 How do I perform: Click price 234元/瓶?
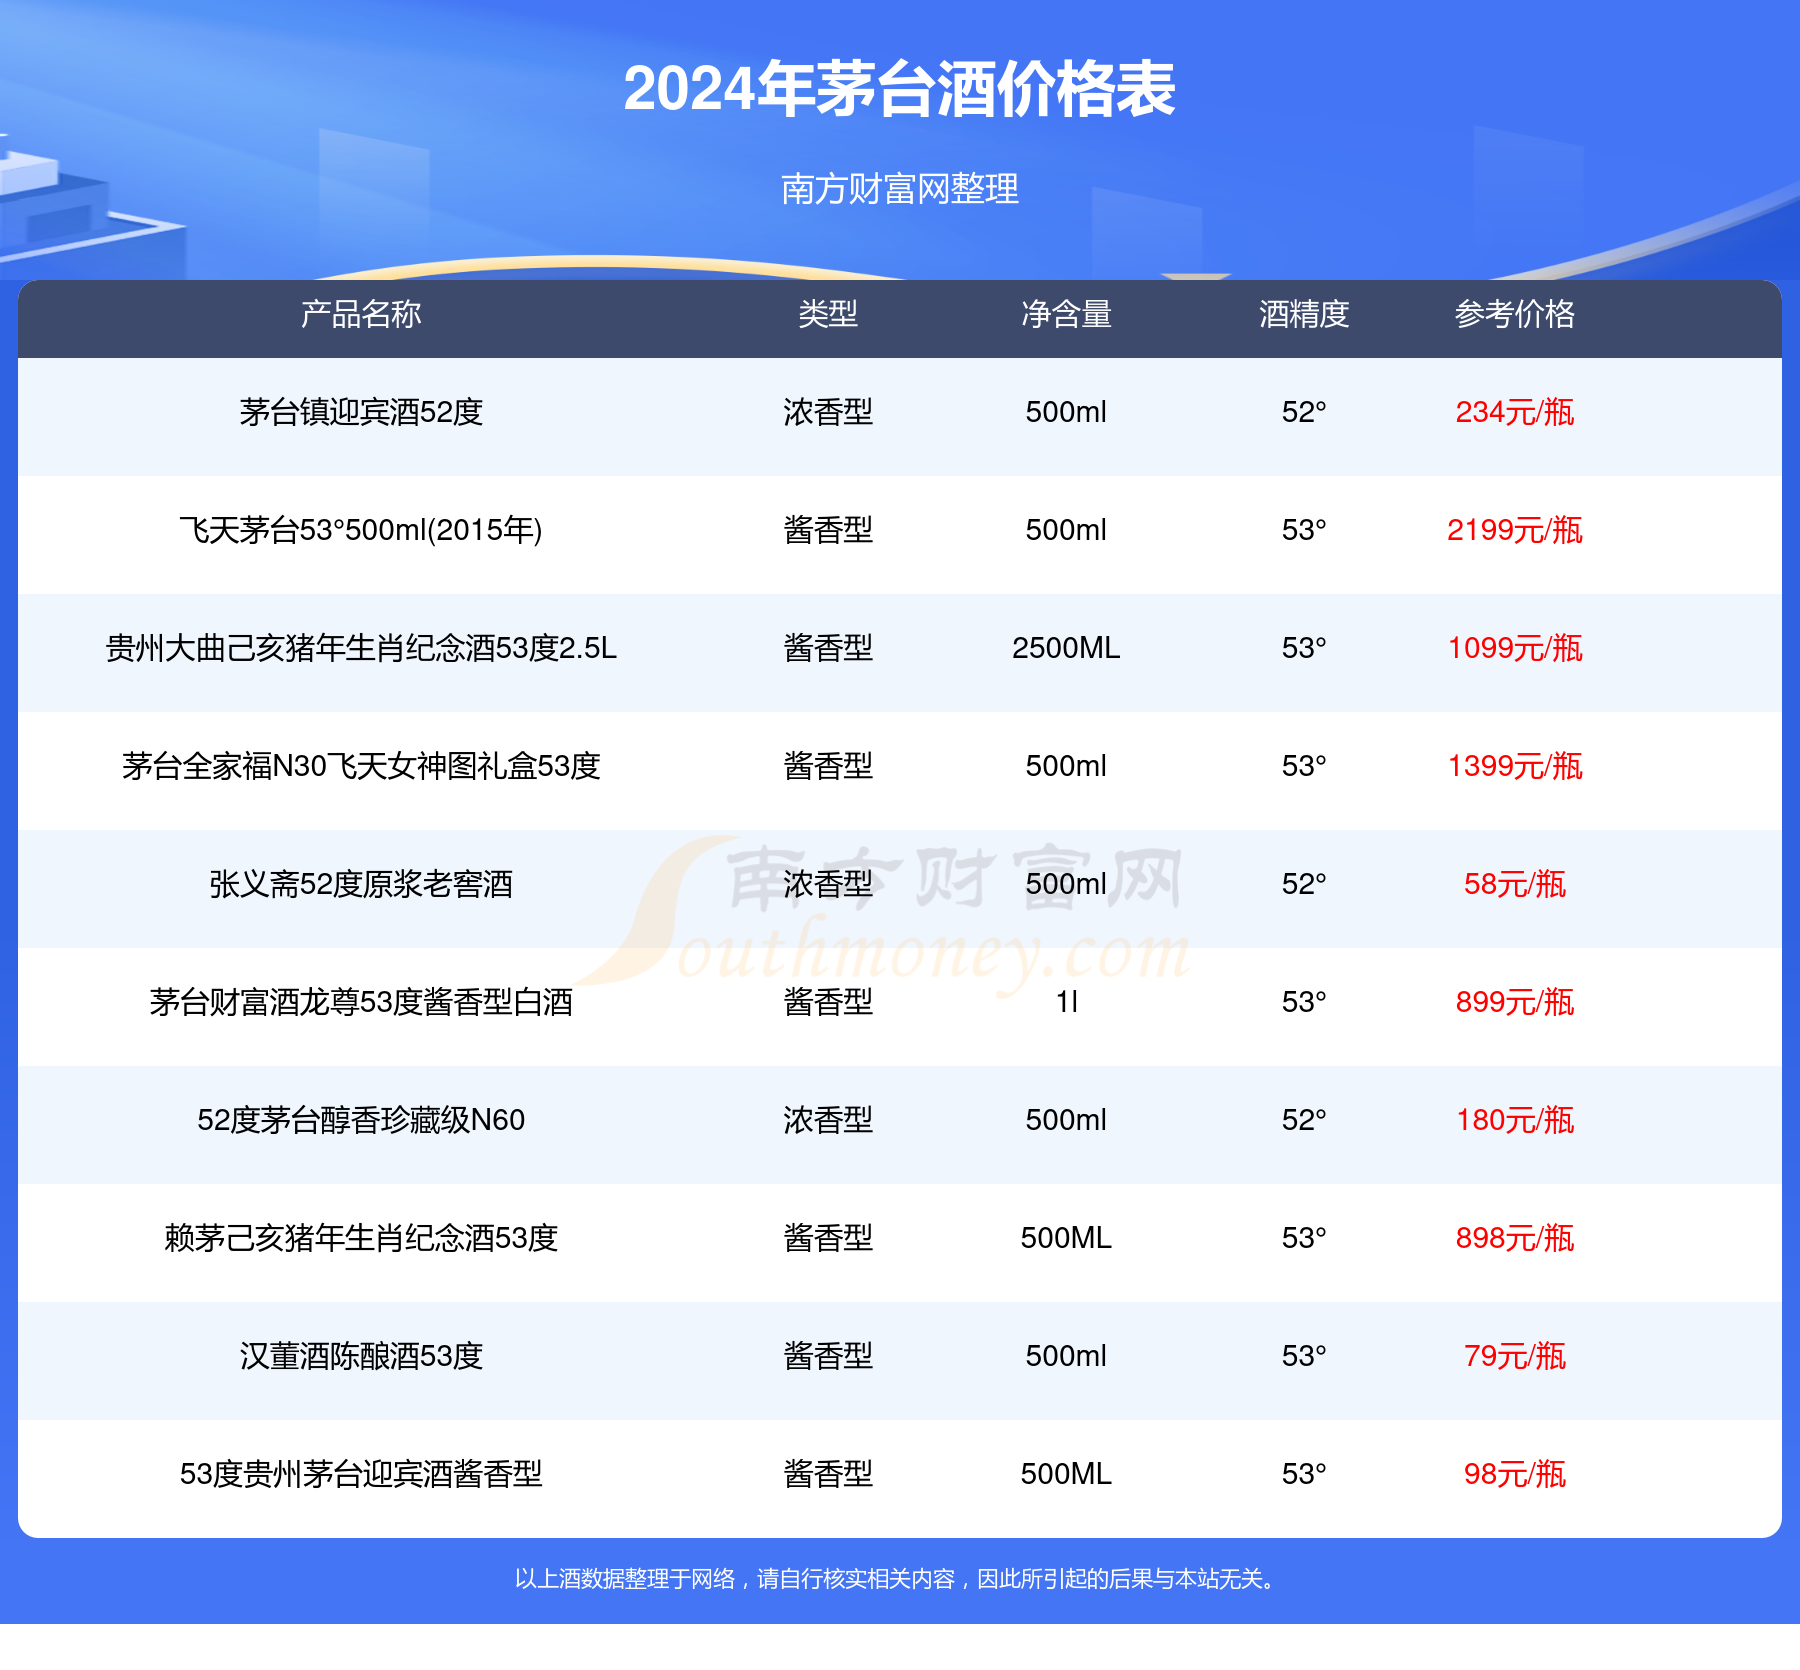click(1515, 412)
